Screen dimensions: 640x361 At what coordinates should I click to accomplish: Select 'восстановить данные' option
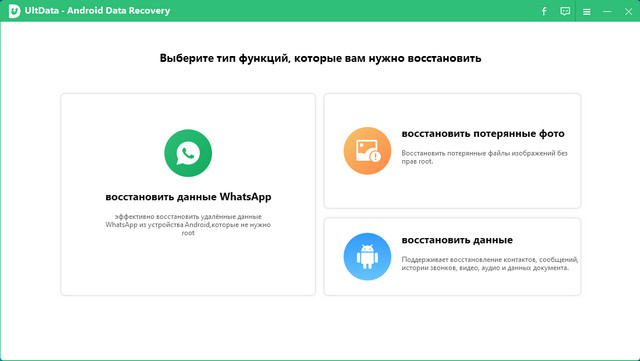(457, 240)
